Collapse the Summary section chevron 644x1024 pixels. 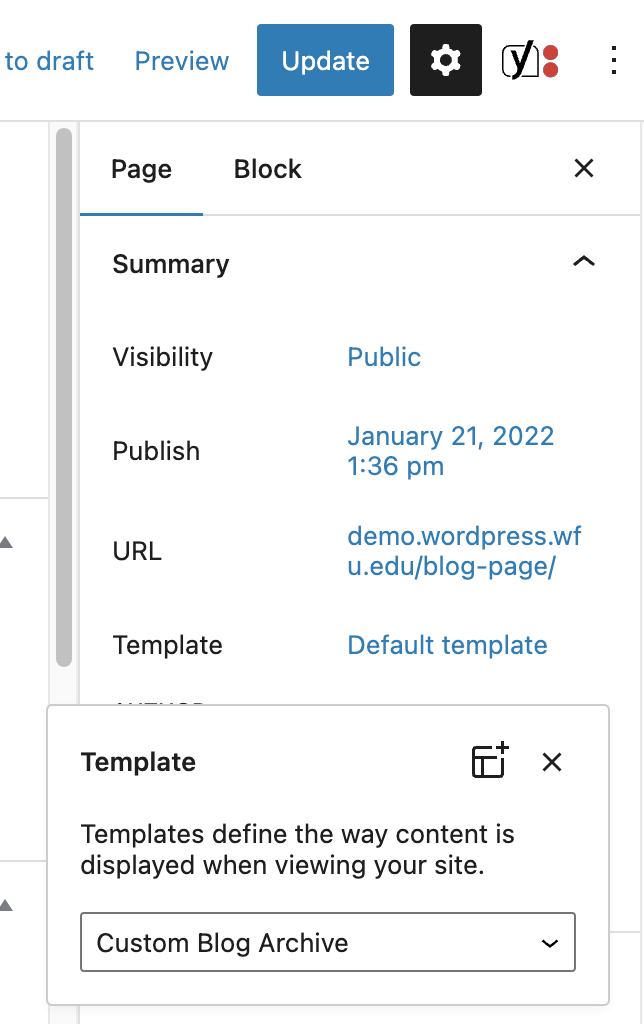583,262
